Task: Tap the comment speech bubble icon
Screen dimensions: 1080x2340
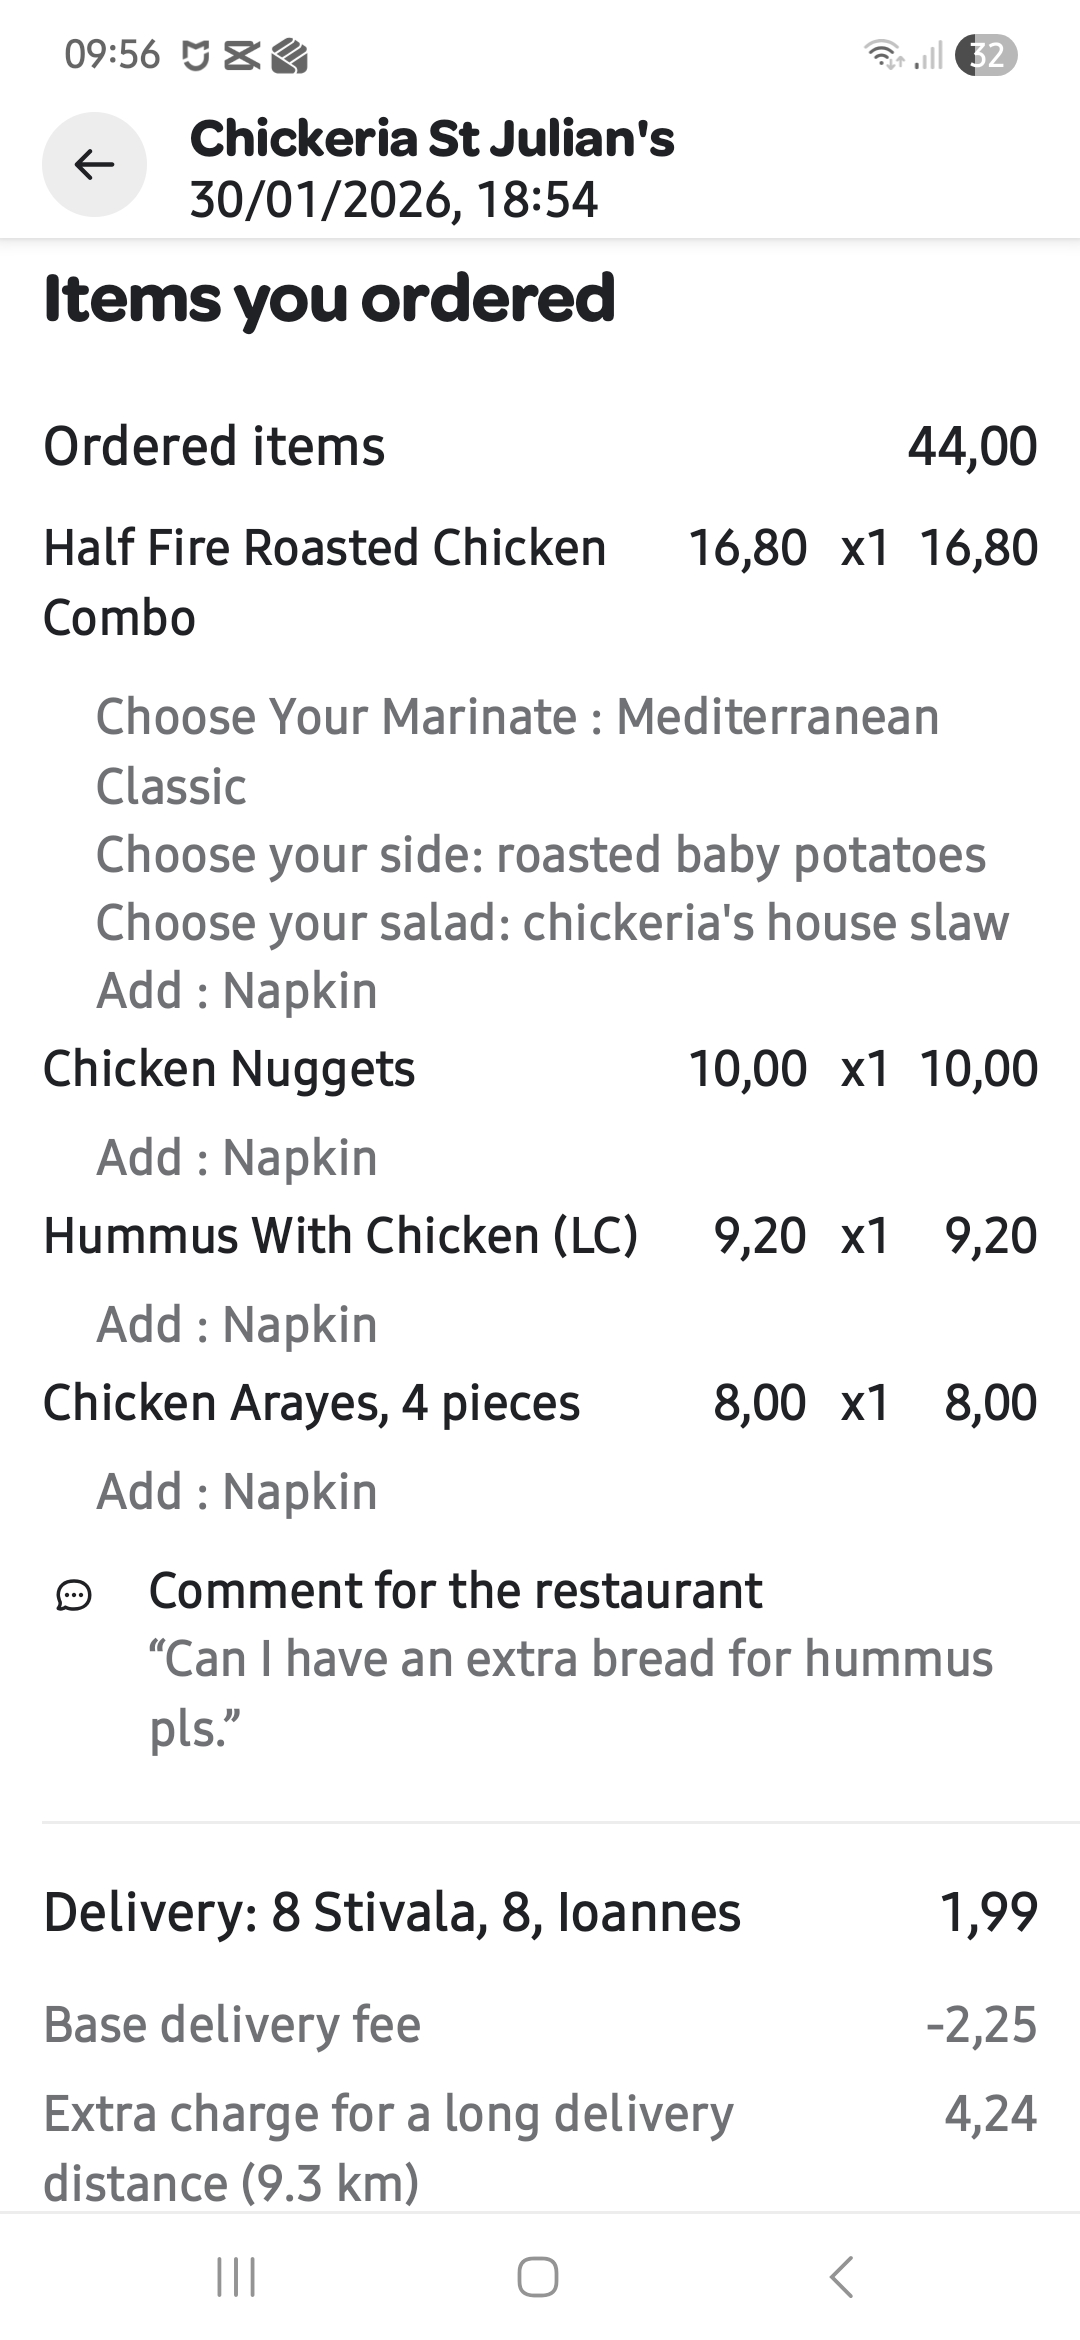Action: (74, 1595)
